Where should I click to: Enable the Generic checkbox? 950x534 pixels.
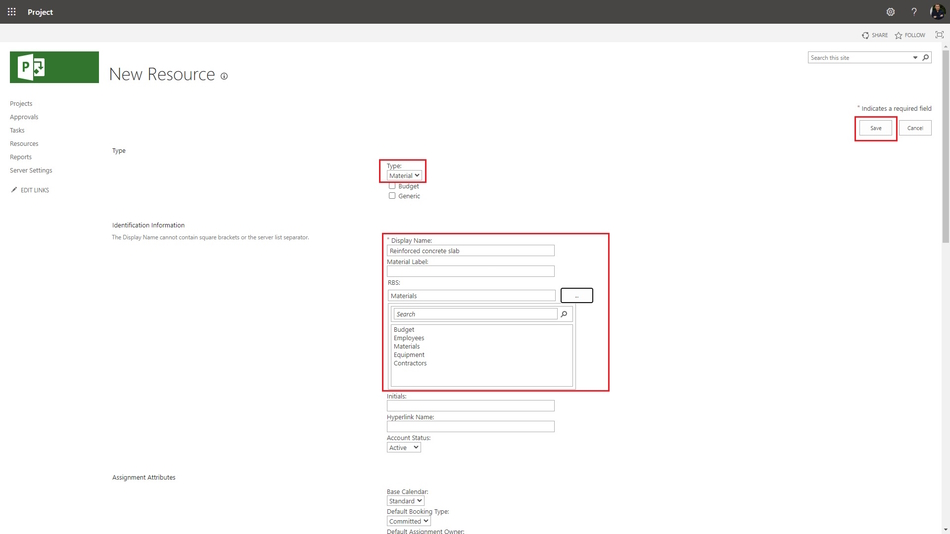coord(392,196)
